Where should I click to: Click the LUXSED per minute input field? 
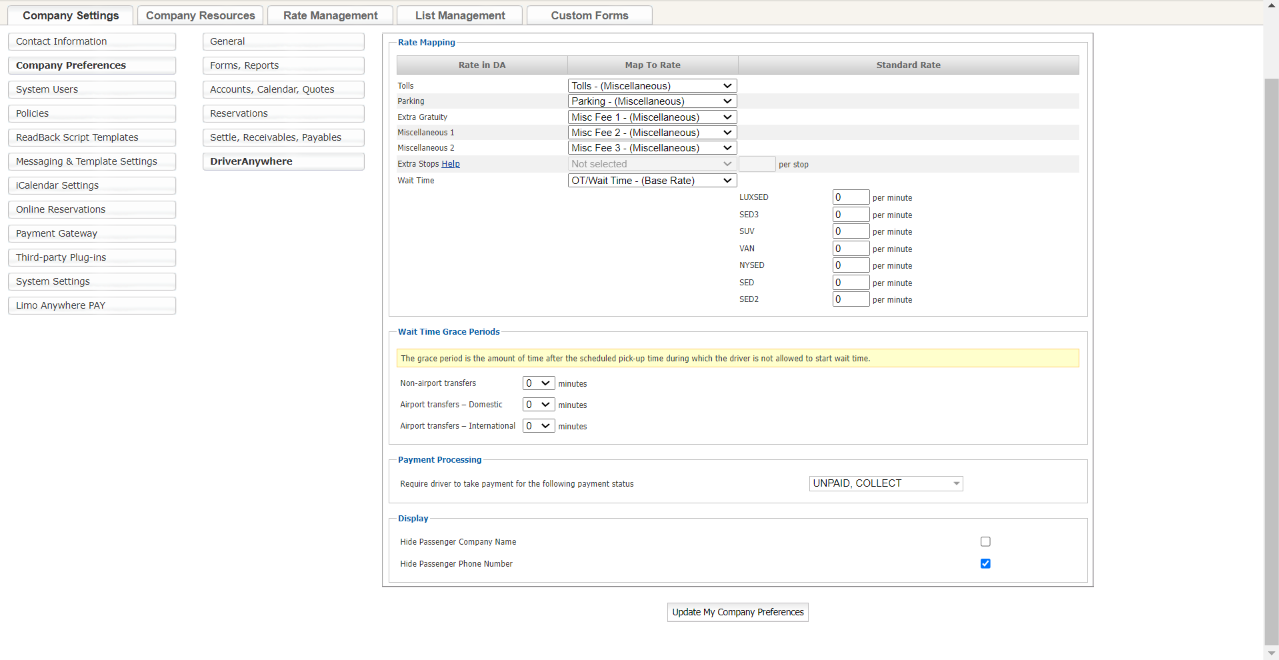click(850, 198)
